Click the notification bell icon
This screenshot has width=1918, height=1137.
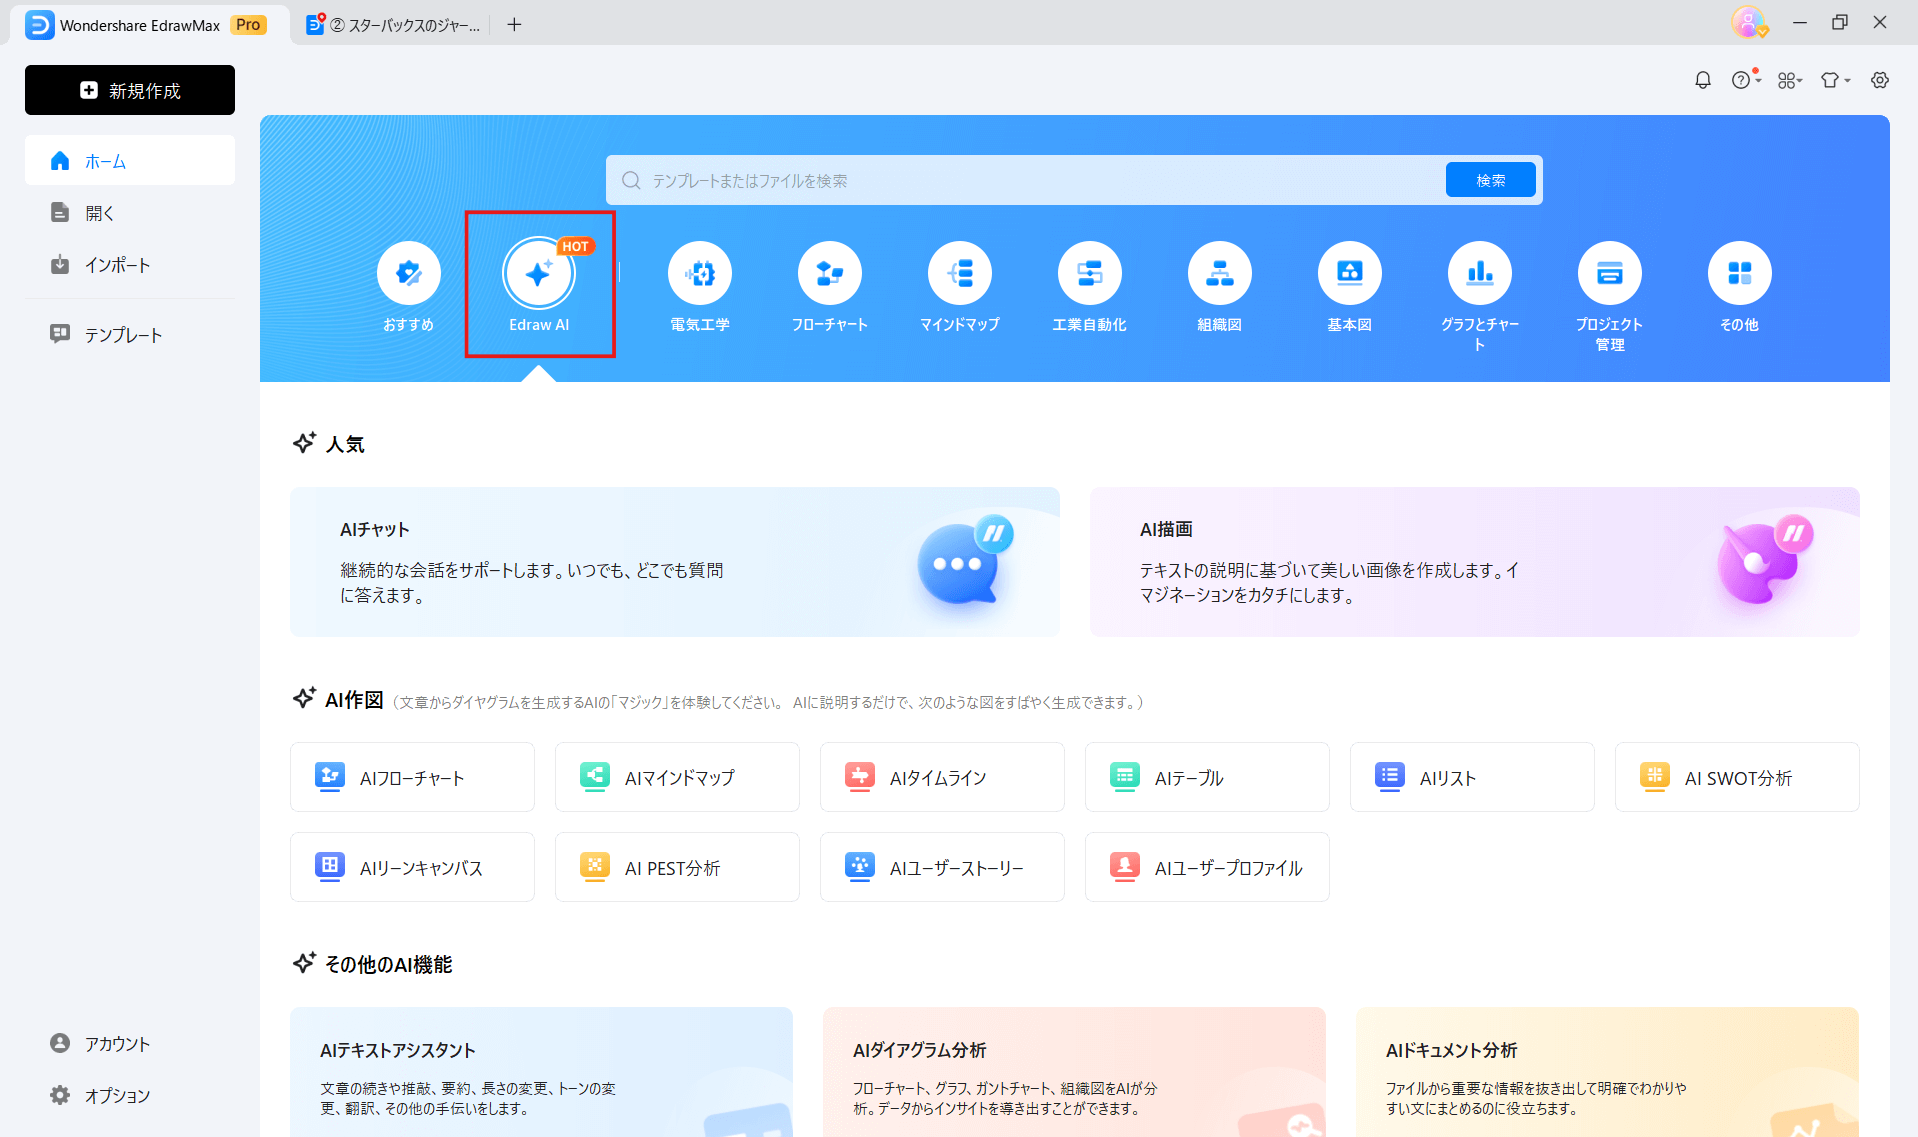point(1703,80)
